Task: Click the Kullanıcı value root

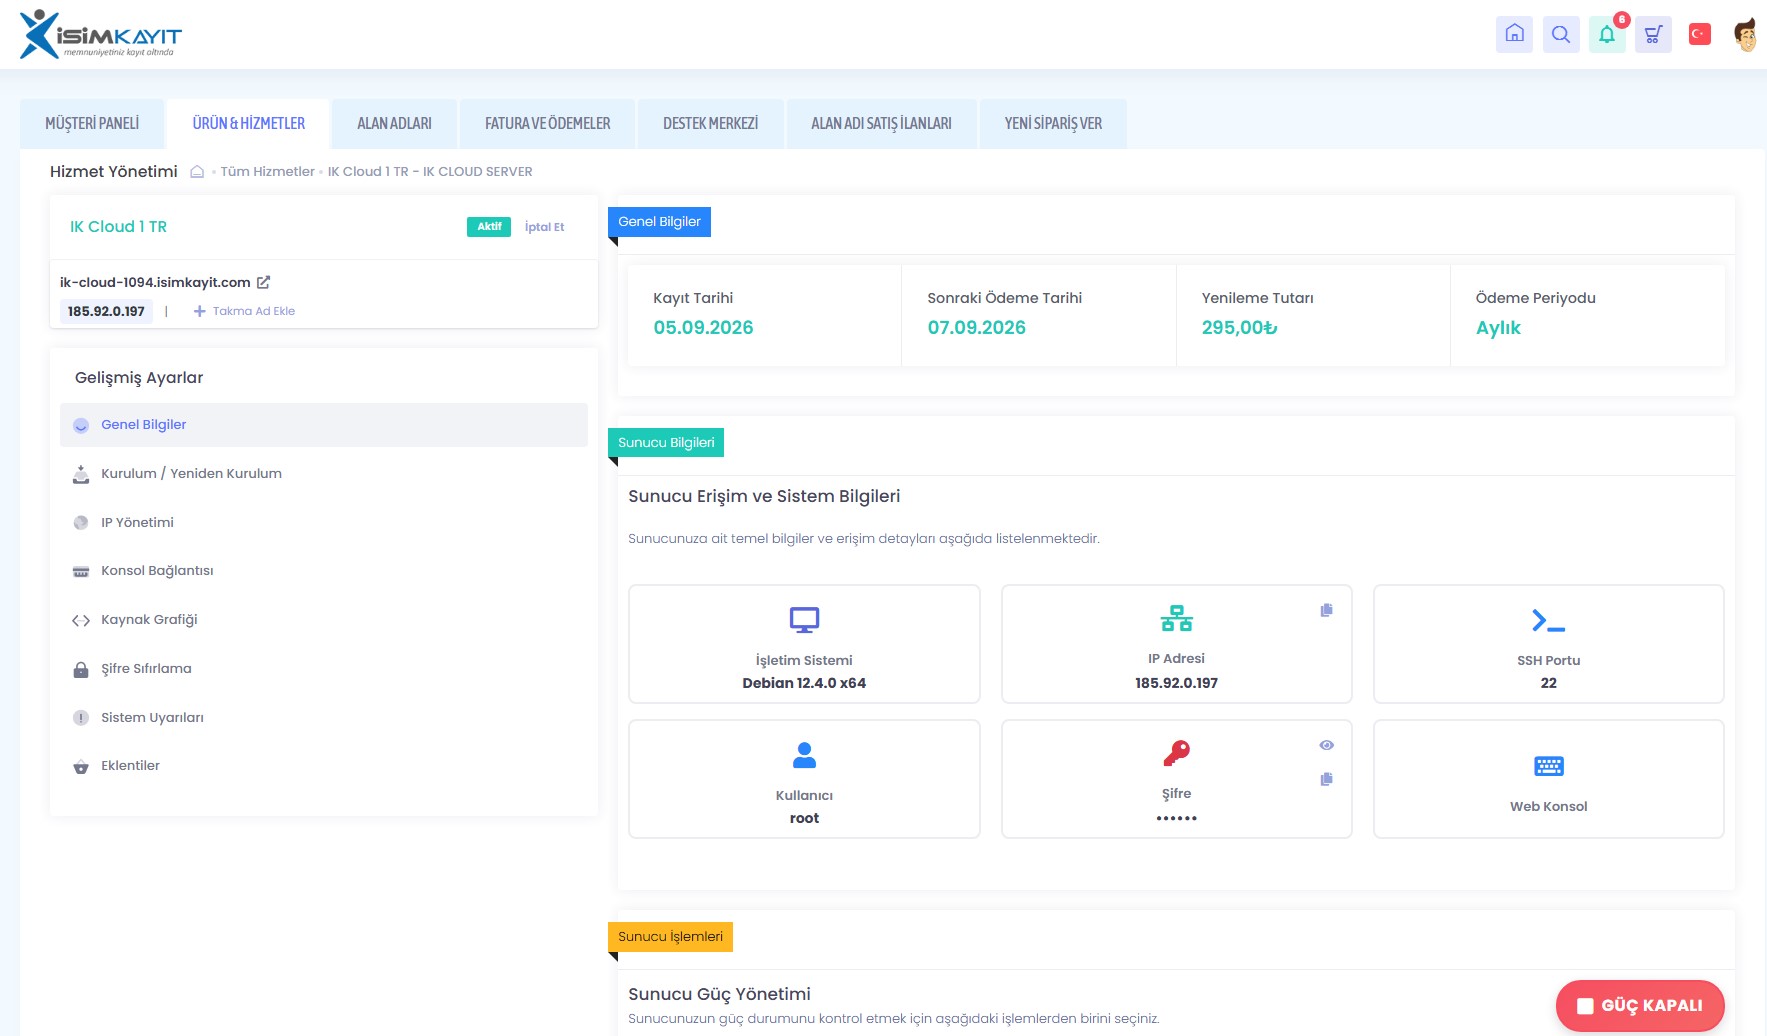Action: click(804, 818)
